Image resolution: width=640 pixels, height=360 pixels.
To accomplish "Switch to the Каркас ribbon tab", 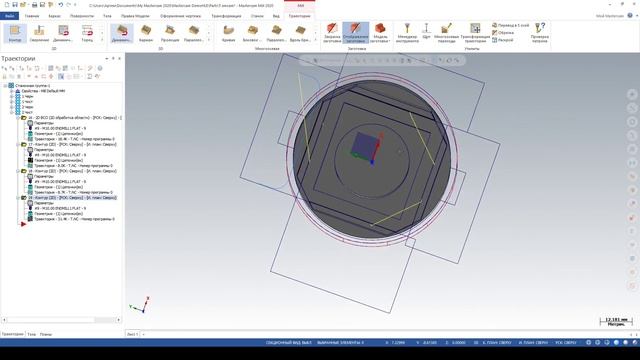I will [x=54, y=16].
